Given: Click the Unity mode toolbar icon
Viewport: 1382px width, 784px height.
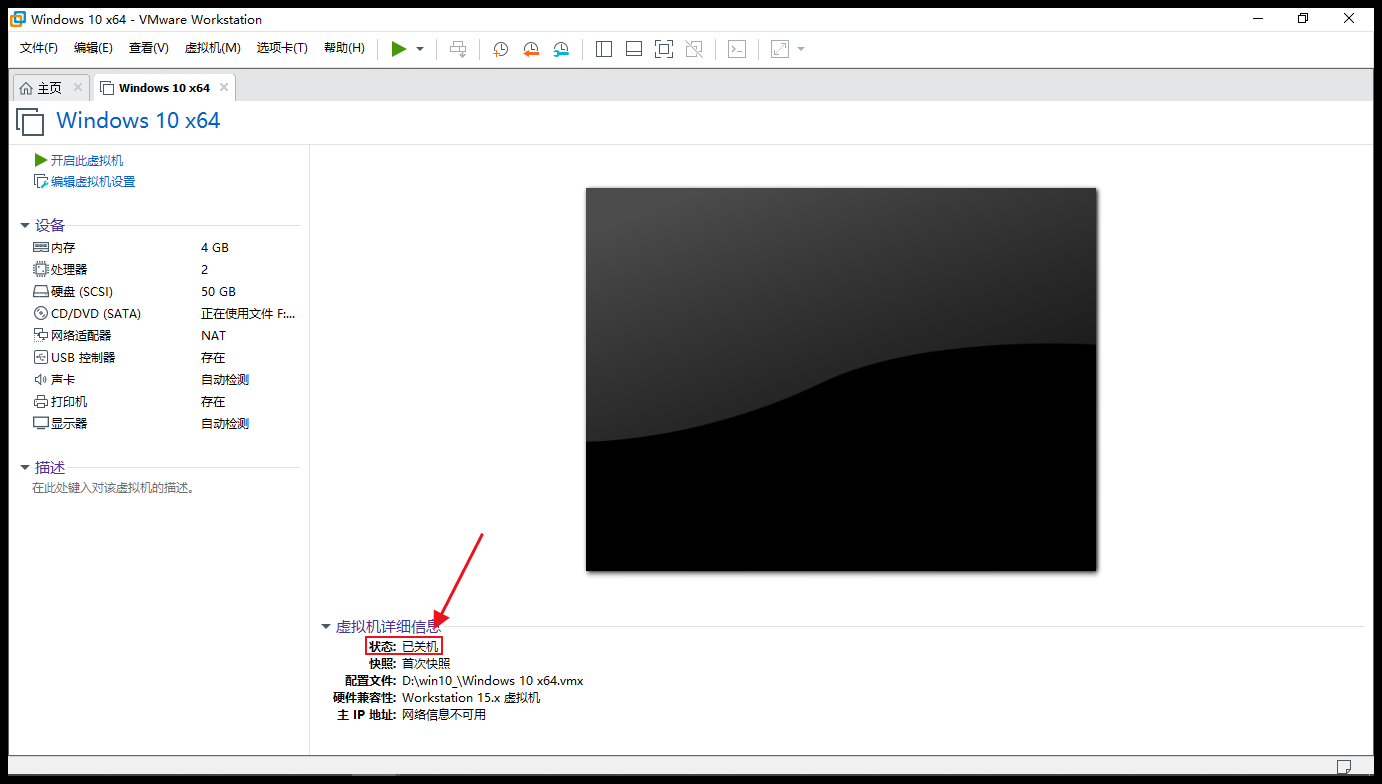Looking at the screenshot, I should 694,49.
